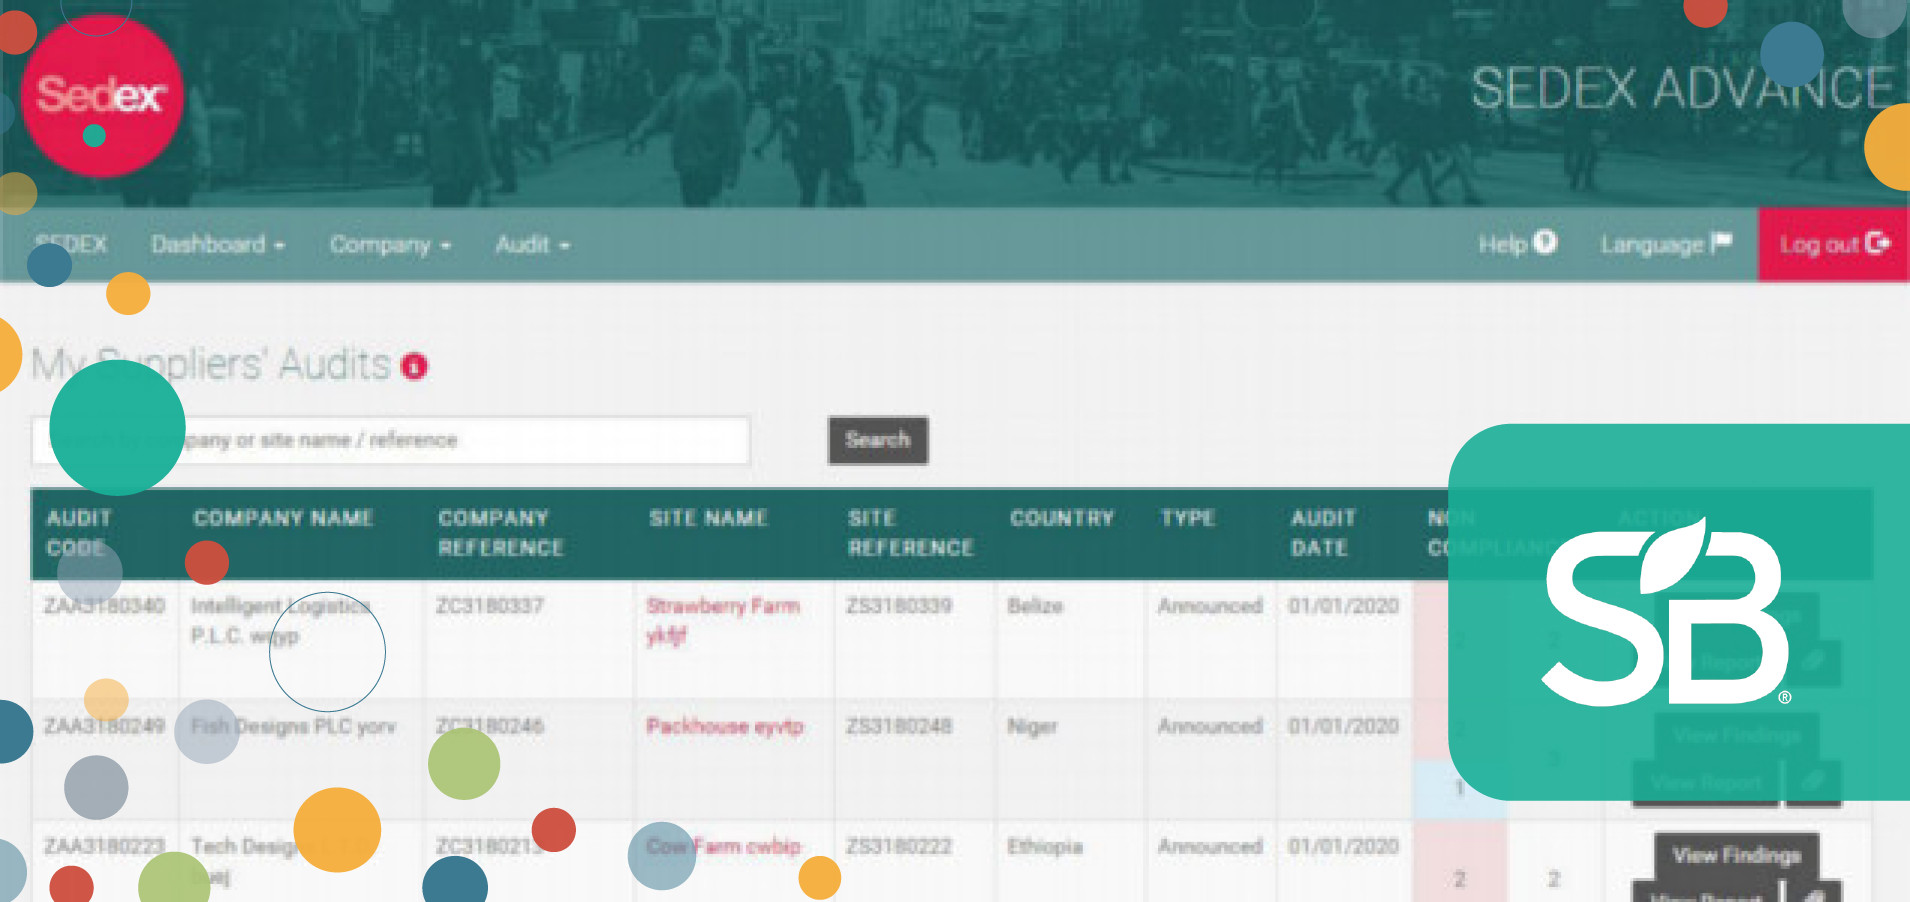Select the COMPANY NAME column header

283,518
